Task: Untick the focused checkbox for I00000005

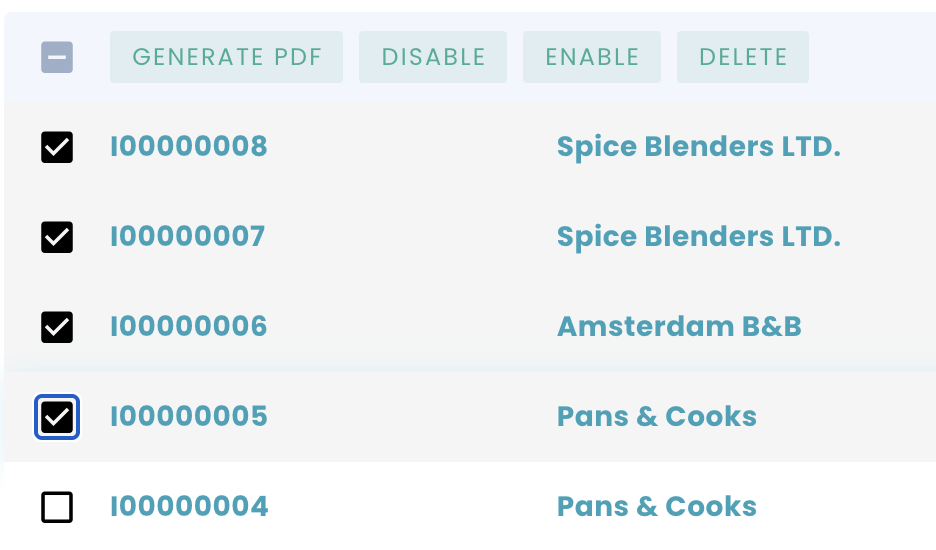Action: (x=57, y=417)
